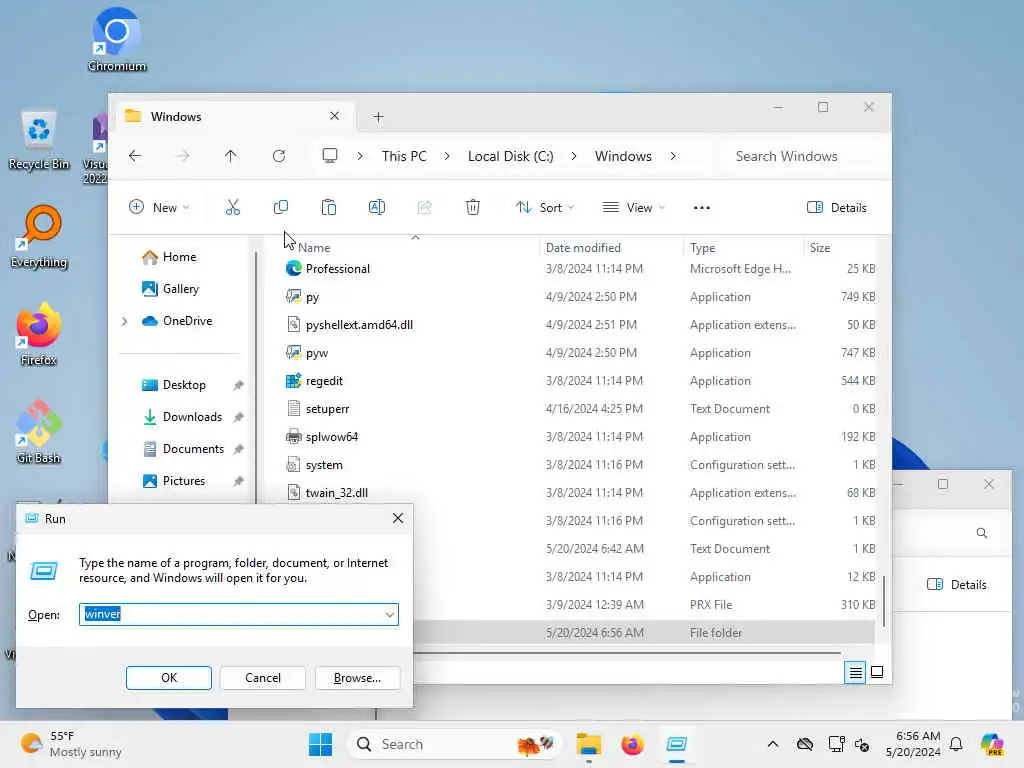Image resolution: width=1024 pixels, height=768 pixels.
Task: Open the See more ellipsis menu
Action: click(x=701, y=208)
